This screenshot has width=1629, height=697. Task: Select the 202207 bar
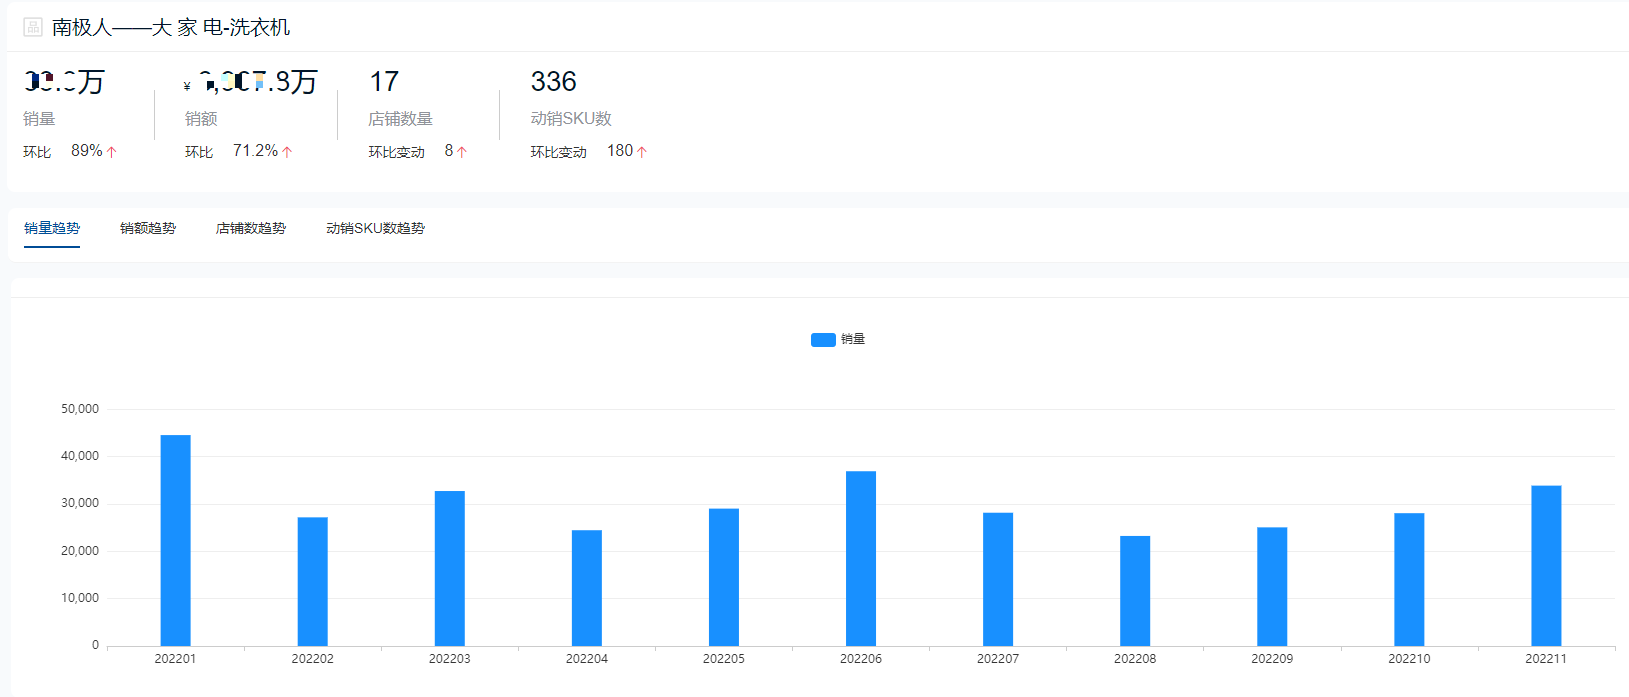(x=998, y=579)
